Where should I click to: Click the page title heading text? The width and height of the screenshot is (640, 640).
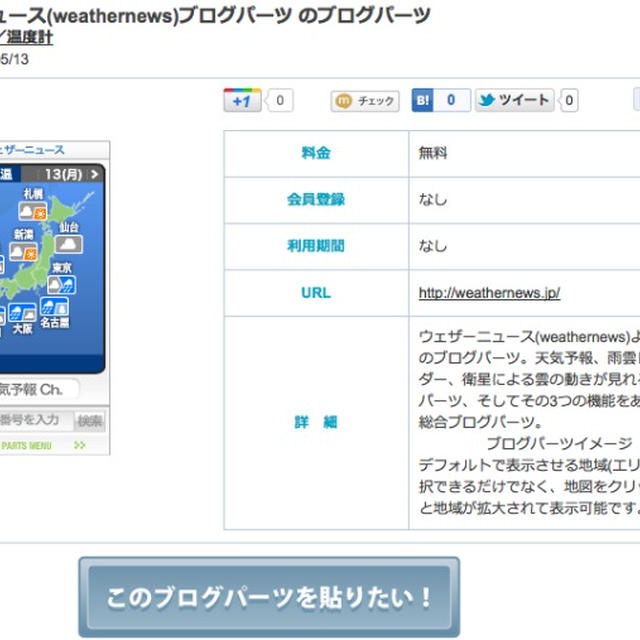(215, 16)
